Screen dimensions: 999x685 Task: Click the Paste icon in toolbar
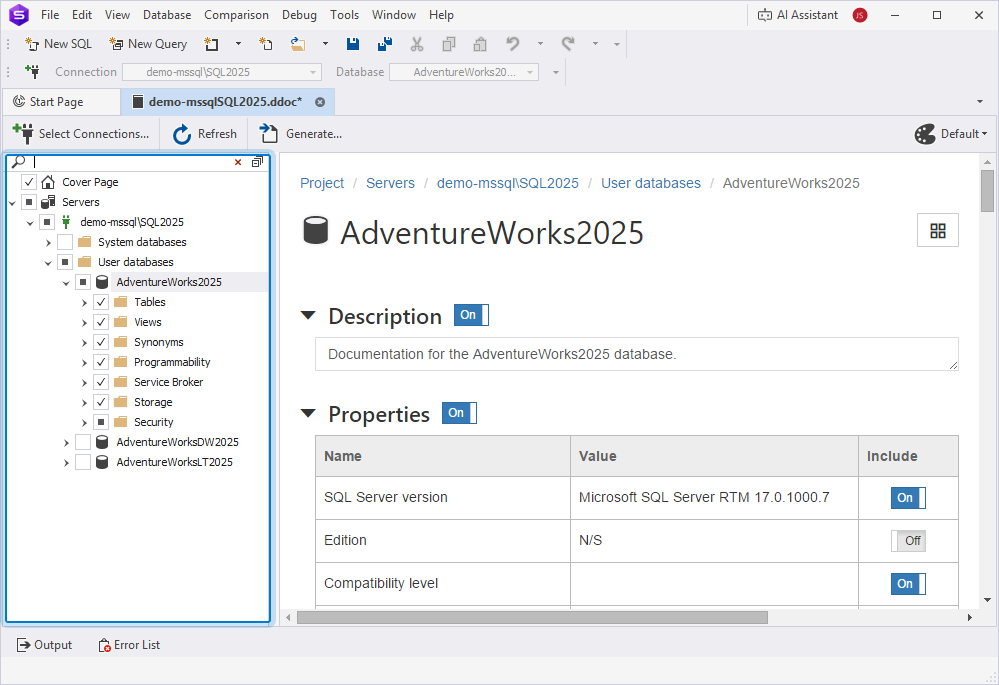pos(480,44)
